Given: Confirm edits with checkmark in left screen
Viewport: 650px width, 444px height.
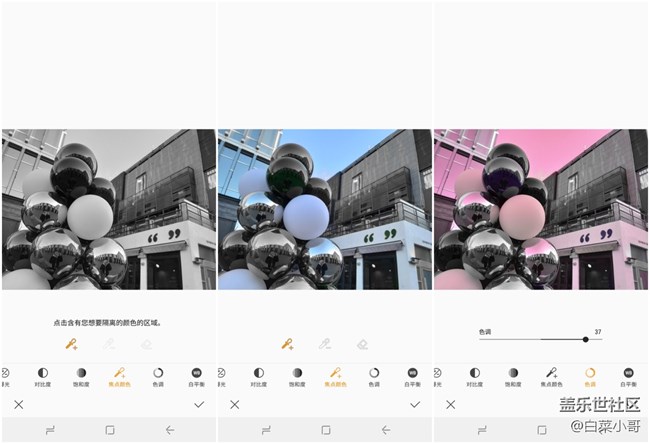Looking at the screenshot, I should [199, 404].
